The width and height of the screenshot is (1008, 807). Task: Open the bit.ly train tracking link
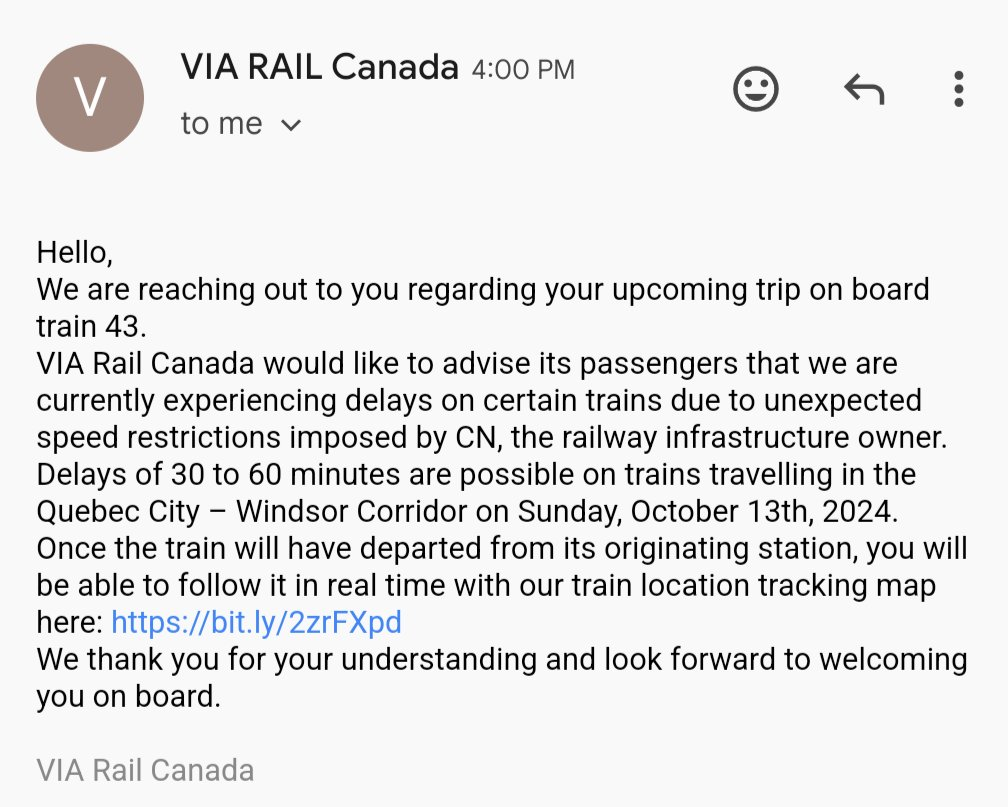click(256, 622)
